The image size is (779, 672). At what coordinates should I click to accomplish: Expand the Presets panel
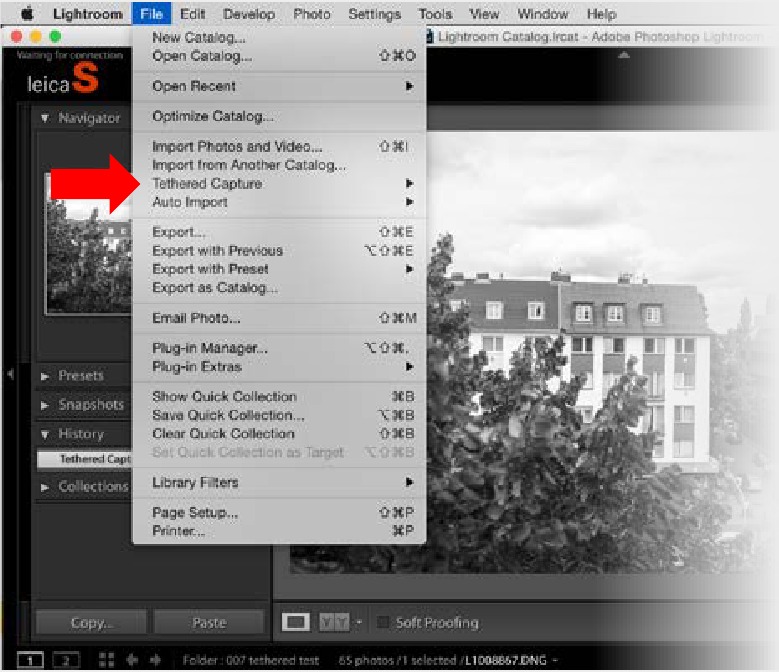(x=45, y=376)
